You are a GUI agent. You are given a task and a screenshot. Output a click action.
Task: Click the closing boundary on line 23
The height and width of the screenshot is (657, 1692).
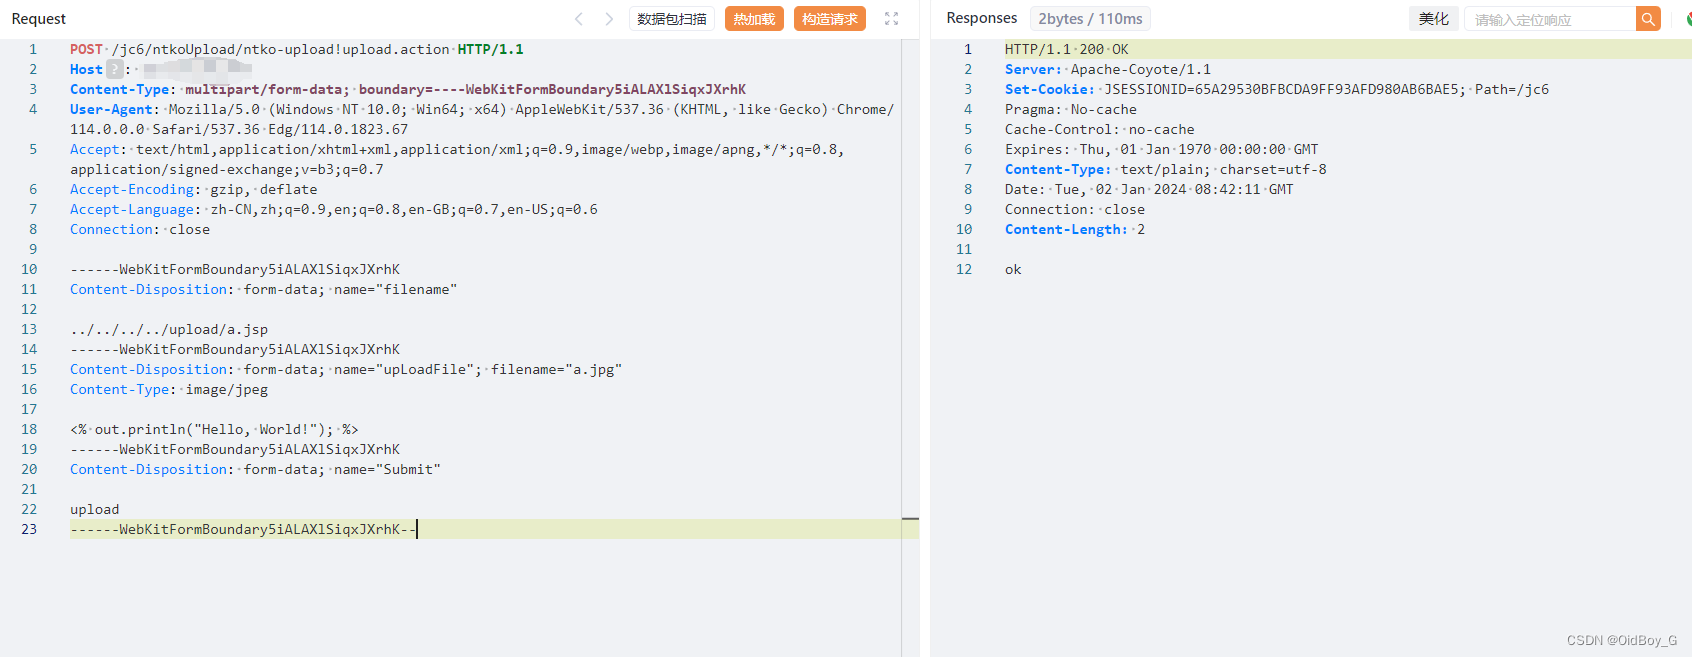coord(243,529)
